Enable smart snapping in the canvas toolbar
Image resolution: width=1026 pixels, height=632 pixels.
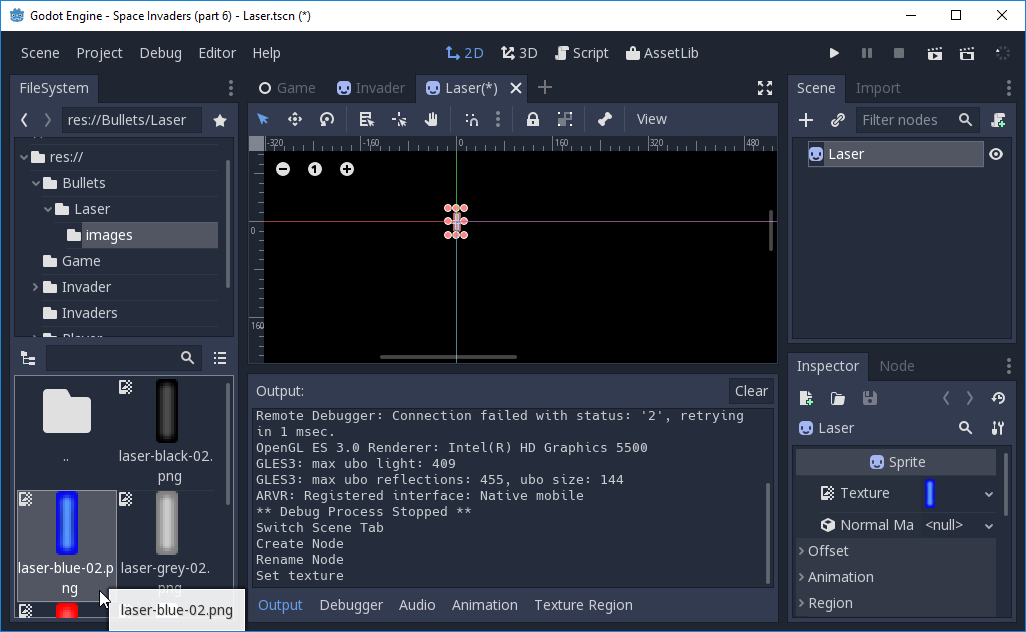coord(472,119)
